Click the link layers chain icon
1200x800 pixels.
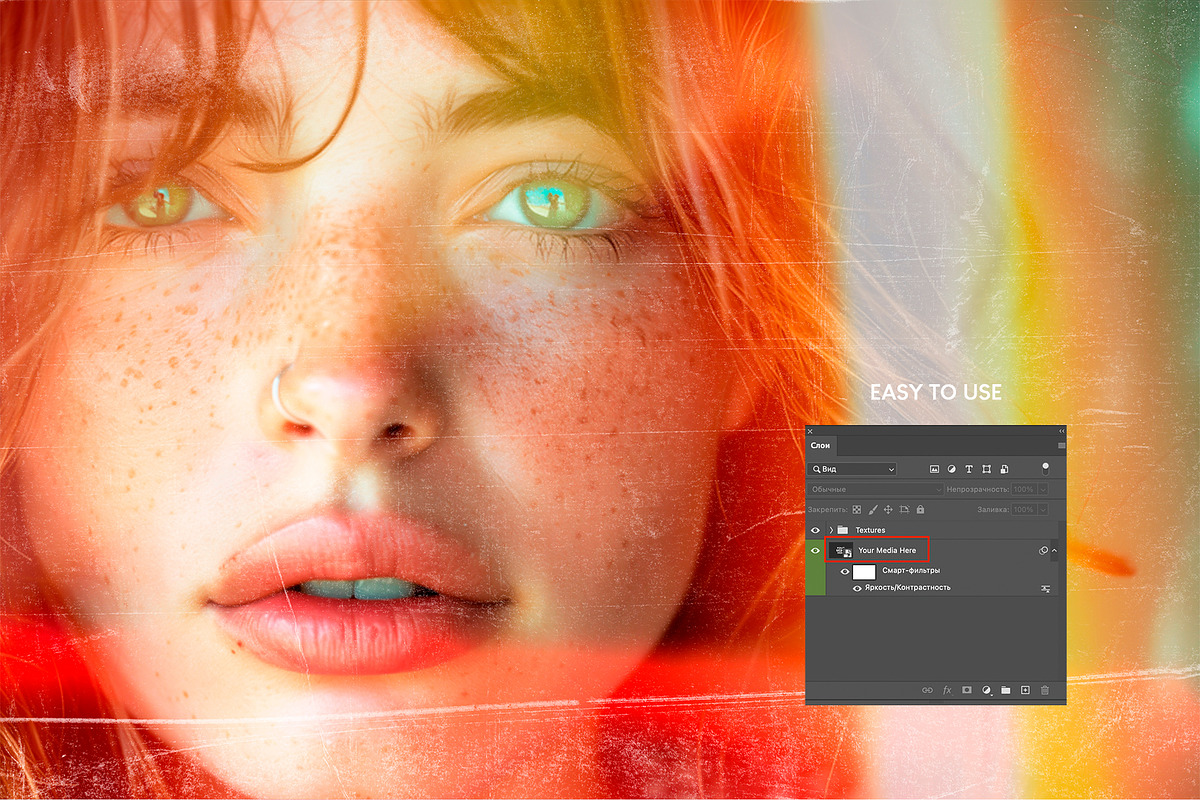927,690
